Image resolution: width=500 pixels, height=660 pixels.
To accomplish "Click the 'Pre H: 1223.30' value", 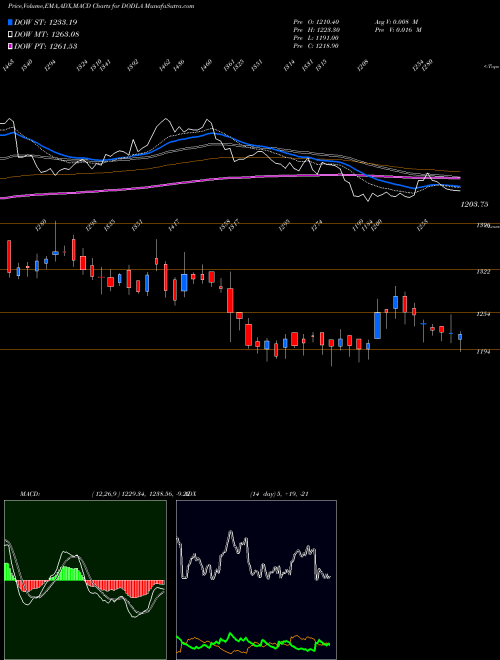I will pos(316,29).
